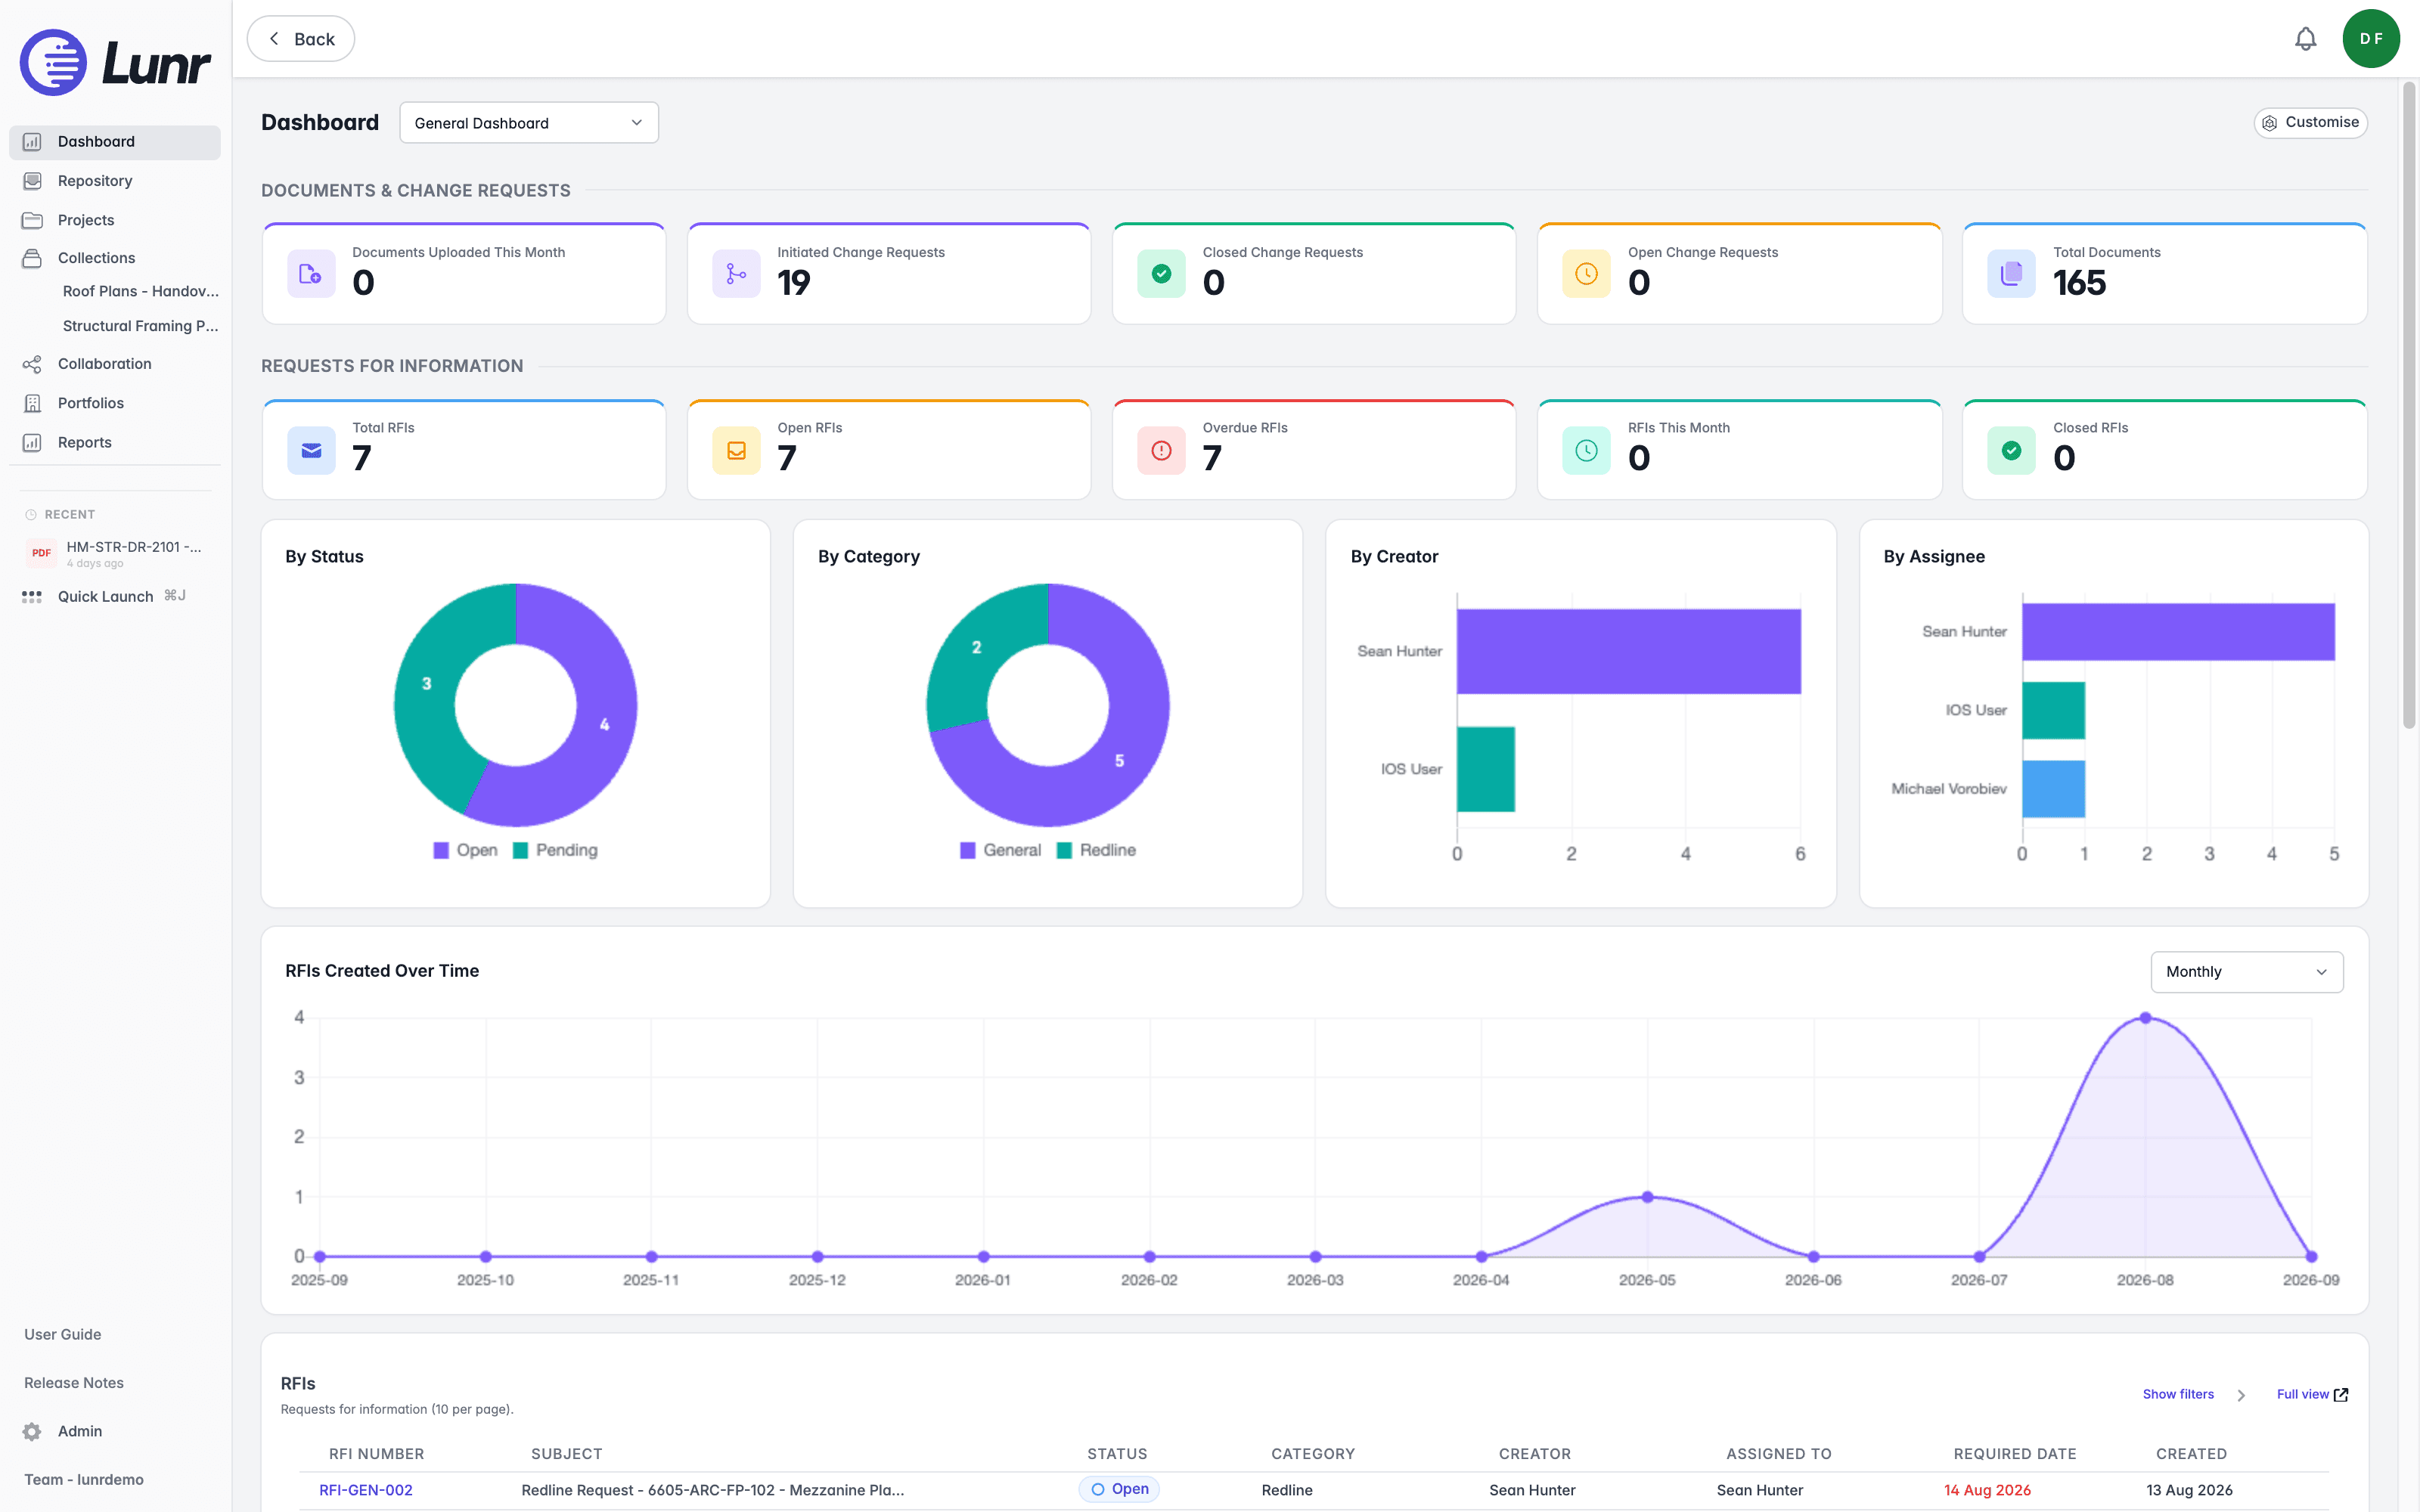Click the PDF icon of recent file

tap(41, 553)
